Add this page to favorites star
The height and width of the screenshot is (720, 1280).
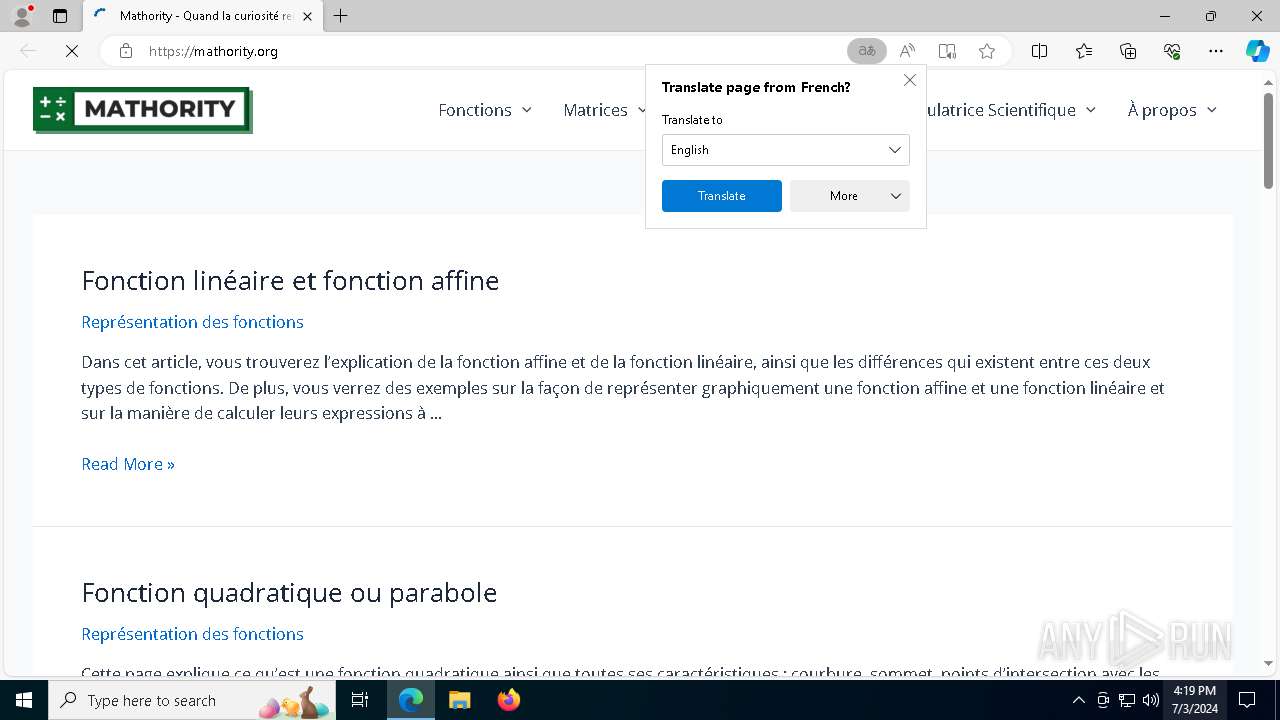987,51
